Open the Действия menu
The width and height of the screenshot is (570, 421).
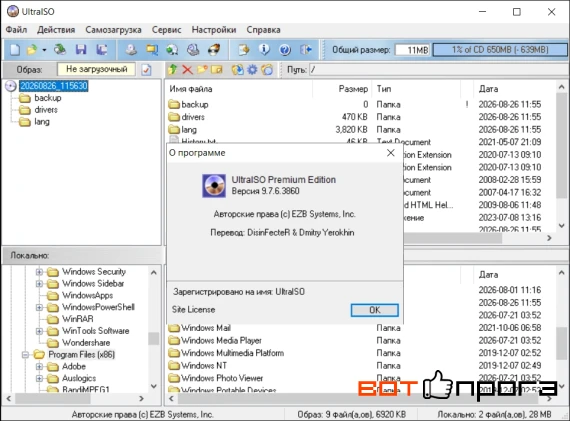pos(56,30)
